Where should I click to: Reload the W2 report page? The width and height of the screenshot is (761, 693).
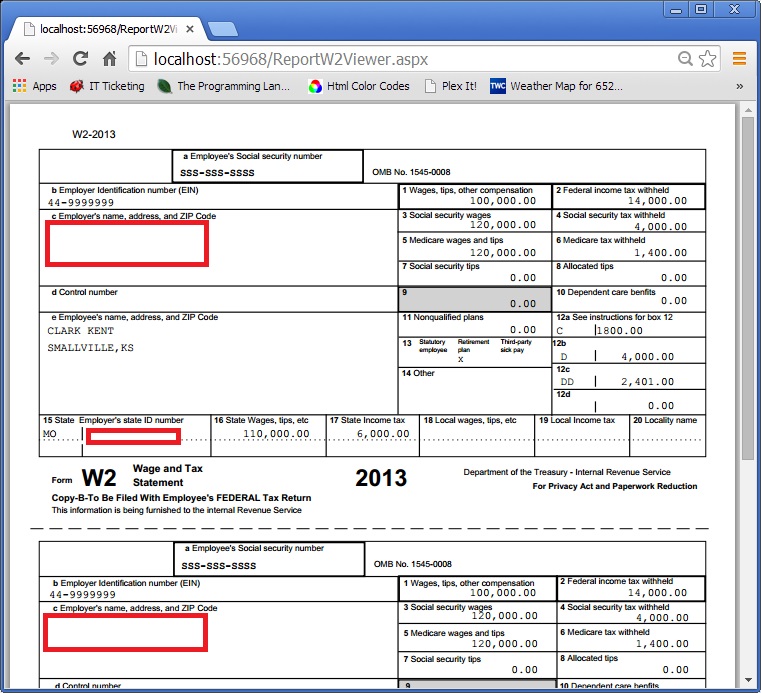coord(80,59)
